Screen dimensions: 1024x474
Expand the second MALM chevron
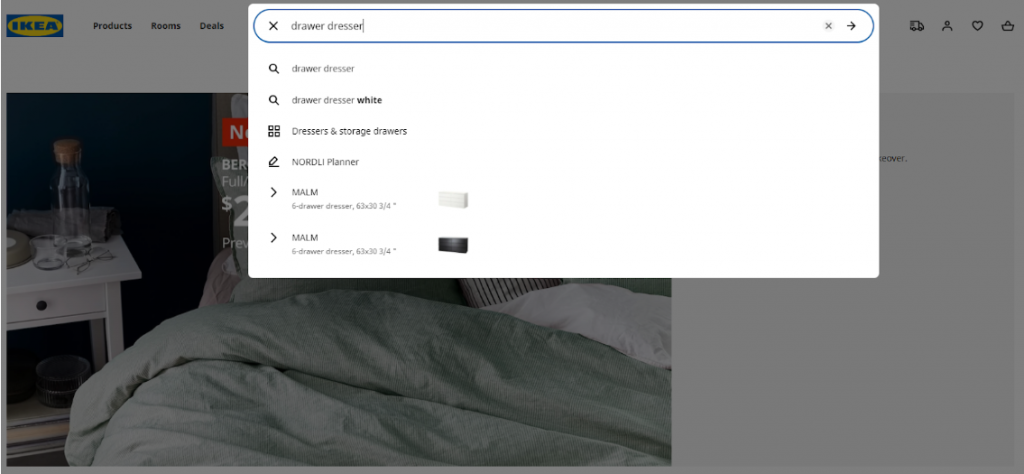coord(273,238)
